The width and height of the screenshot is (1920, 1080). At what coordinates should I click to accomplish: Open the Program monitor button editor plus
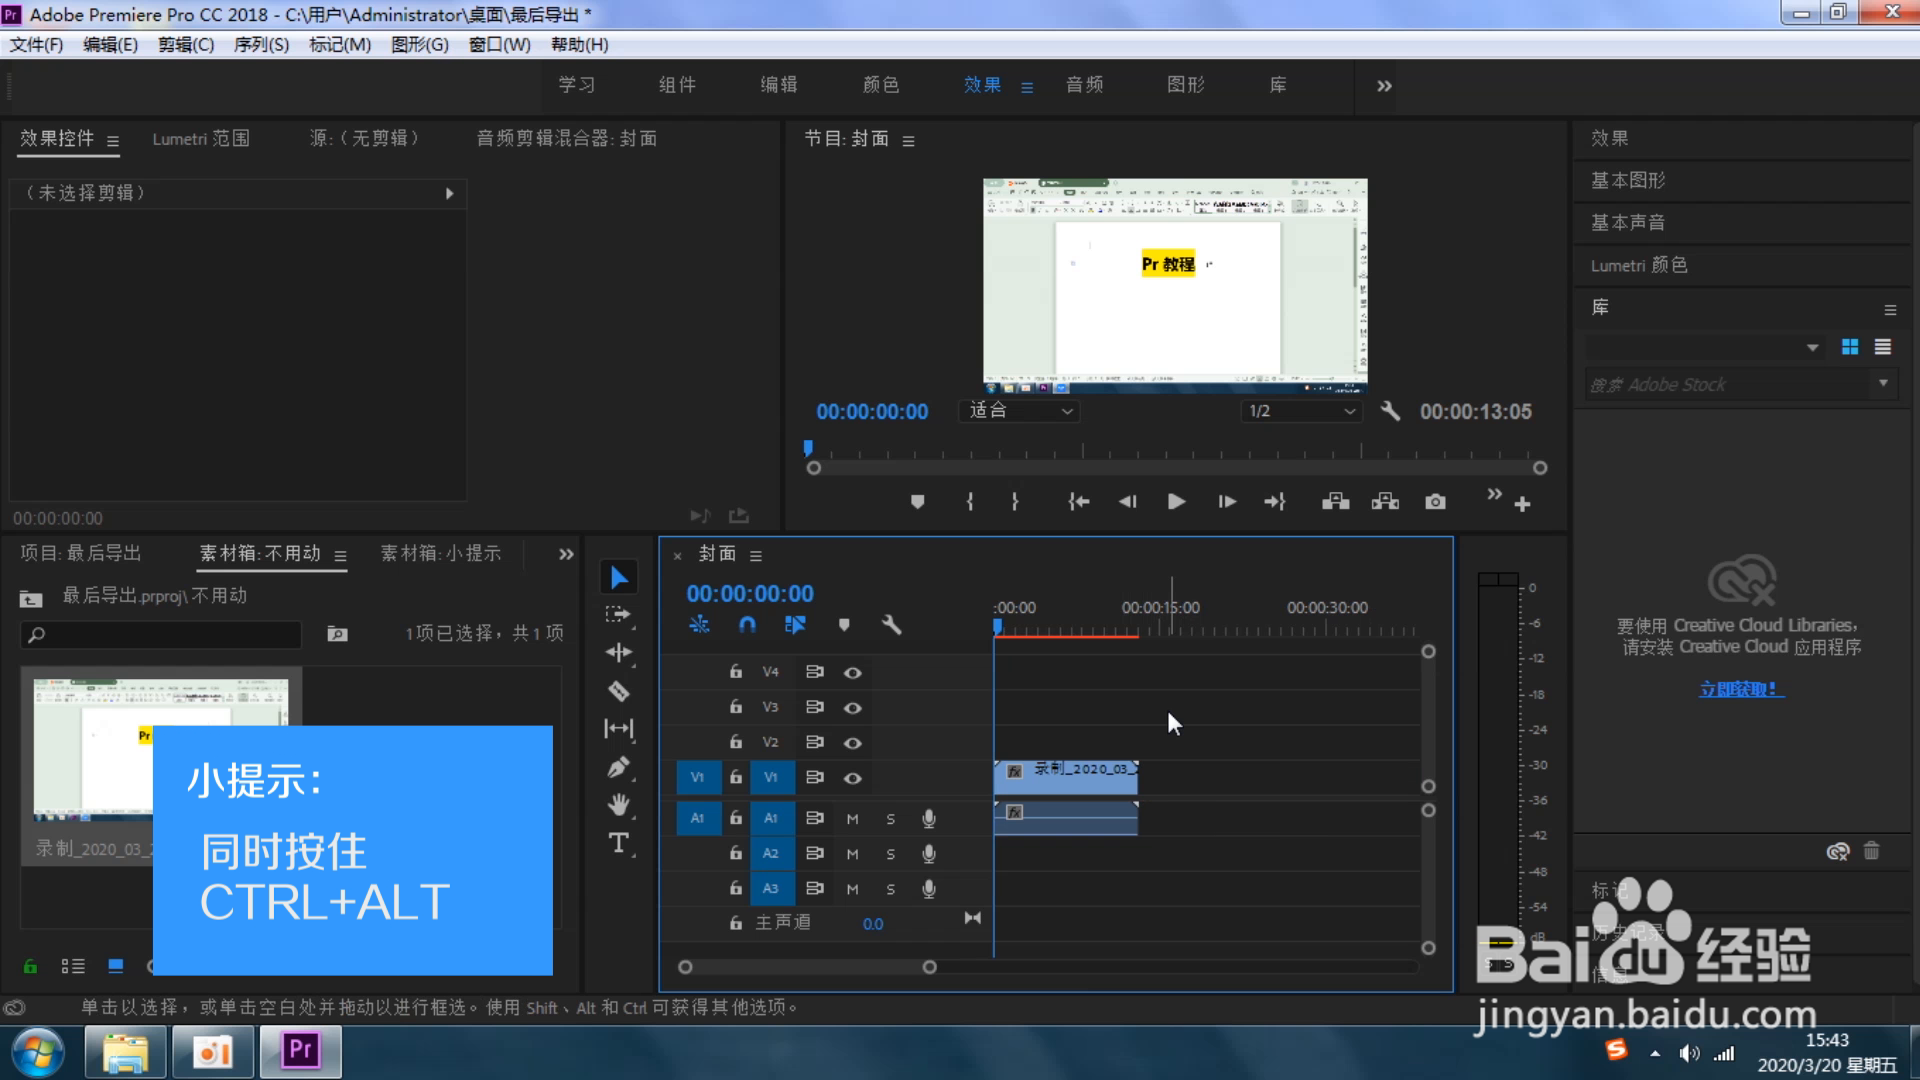(1522, 504)
